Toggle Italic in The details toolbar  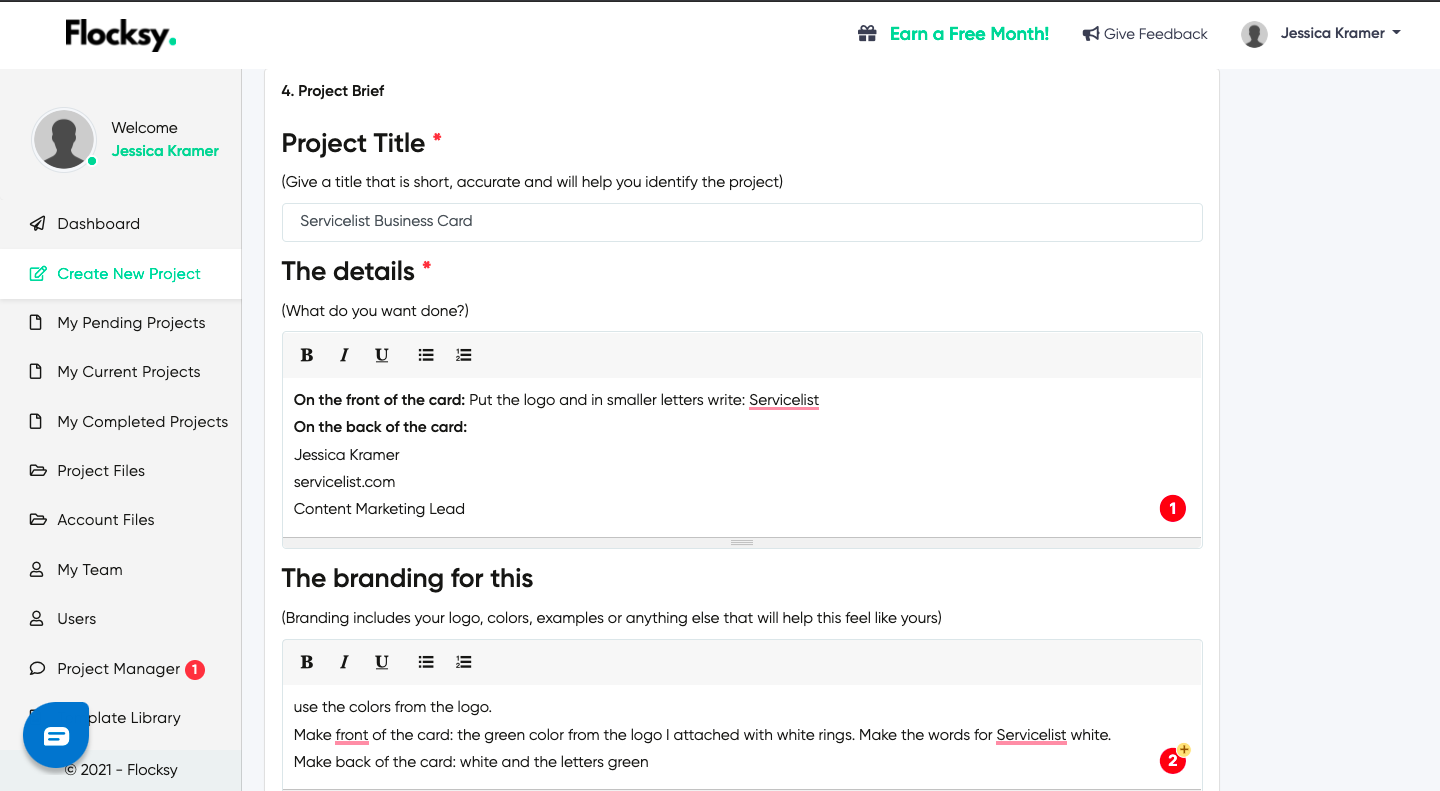pos(344,355)
